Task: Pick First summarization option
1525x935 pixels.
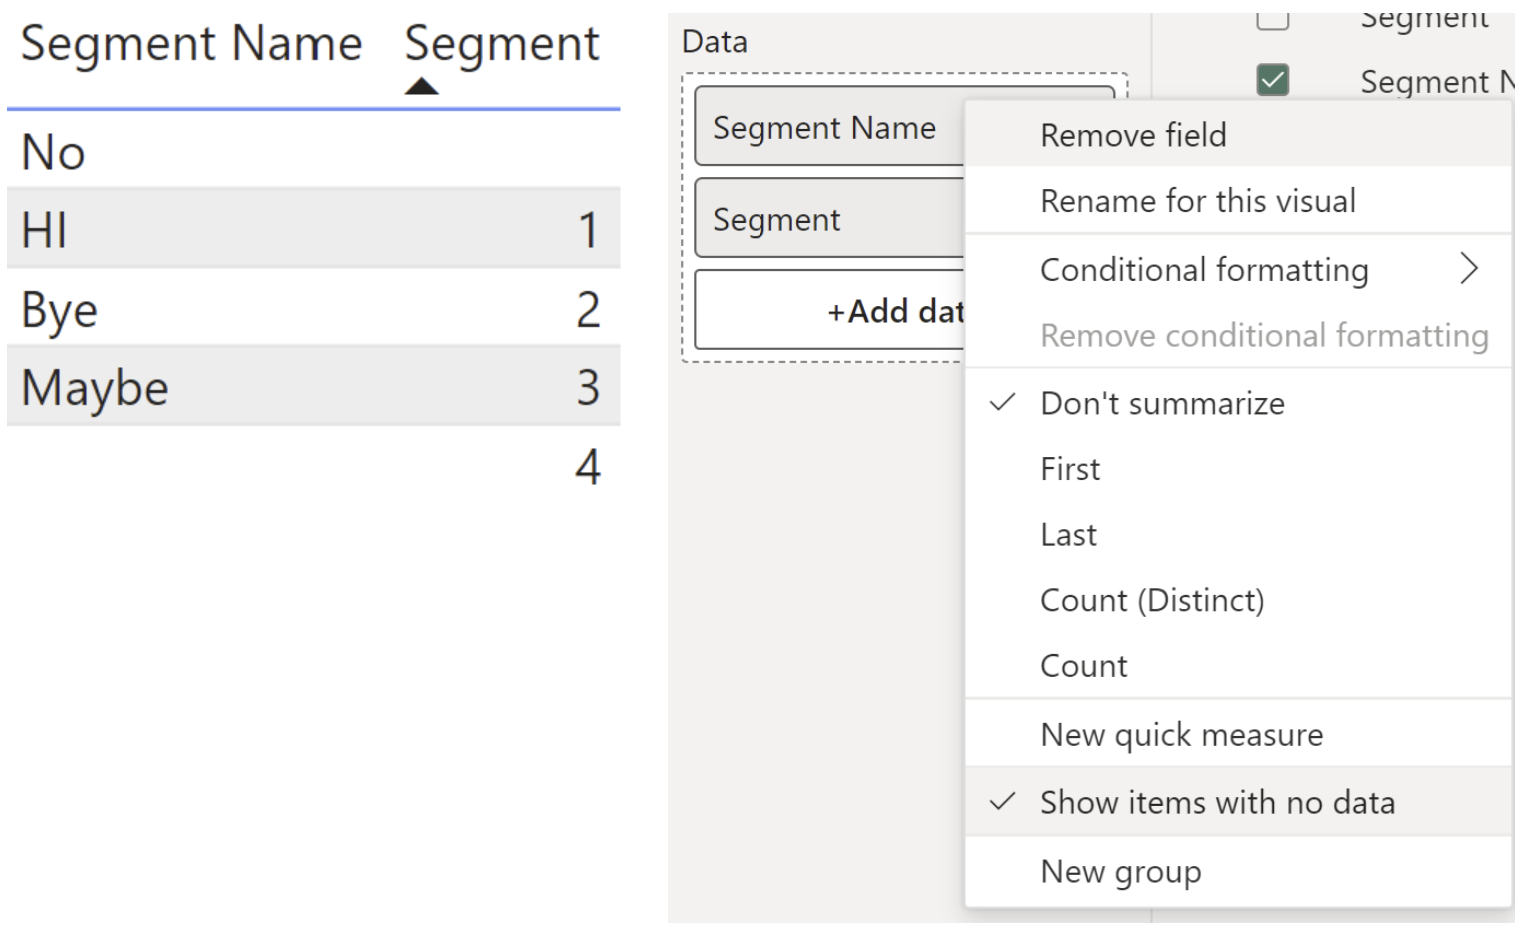Action: point(1070,469)
